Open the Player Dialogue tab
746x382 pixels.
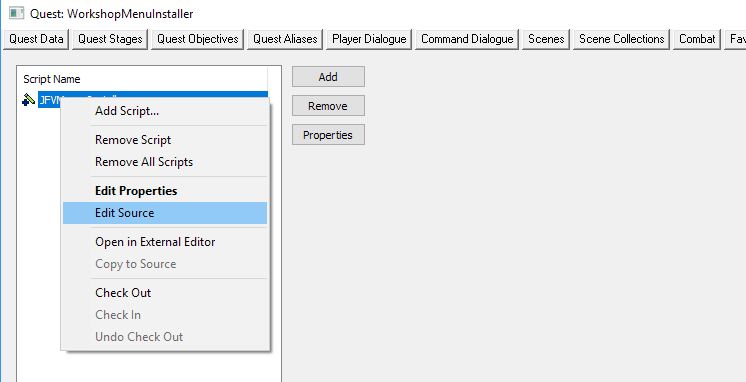click(x=369, y=39)
